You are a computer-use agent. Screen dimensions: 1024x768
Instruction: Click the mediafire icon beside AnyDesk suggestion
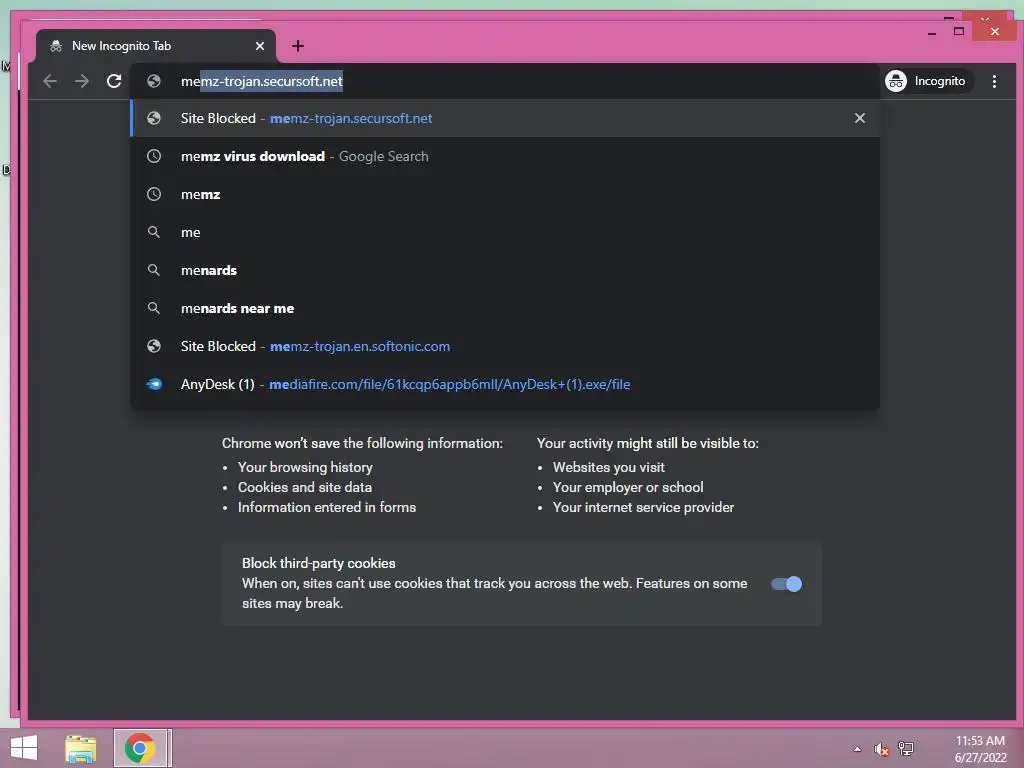click(x=153, y=384)
